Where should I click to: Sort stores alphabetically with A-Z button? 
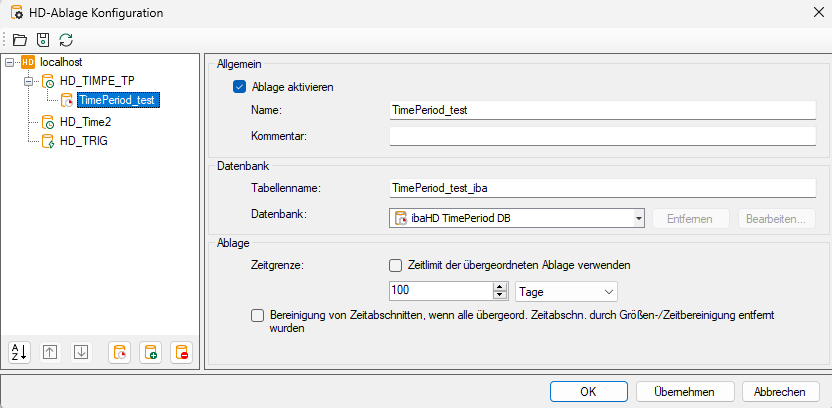pyautogui.click(x=19, y=352)
